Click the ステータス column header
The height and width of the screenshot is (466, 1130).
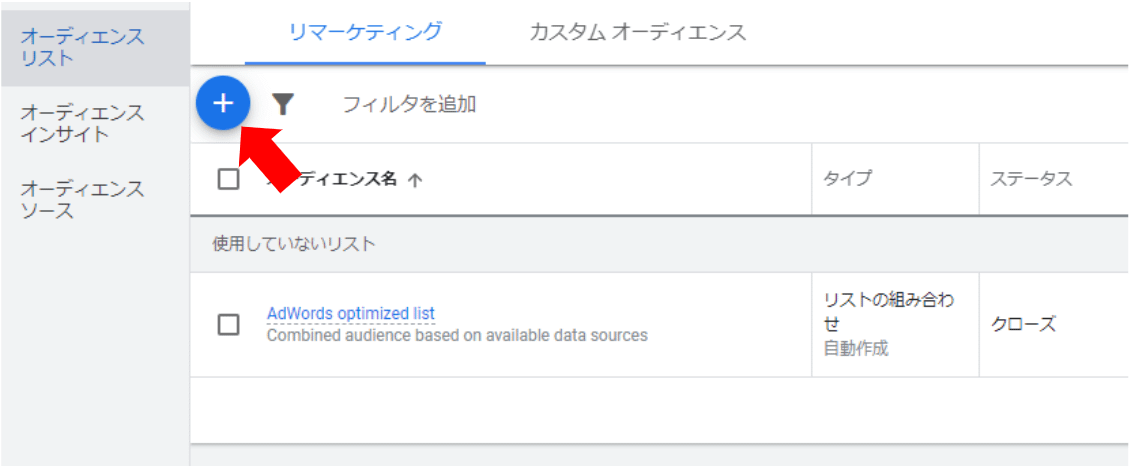coord(1031,179)
